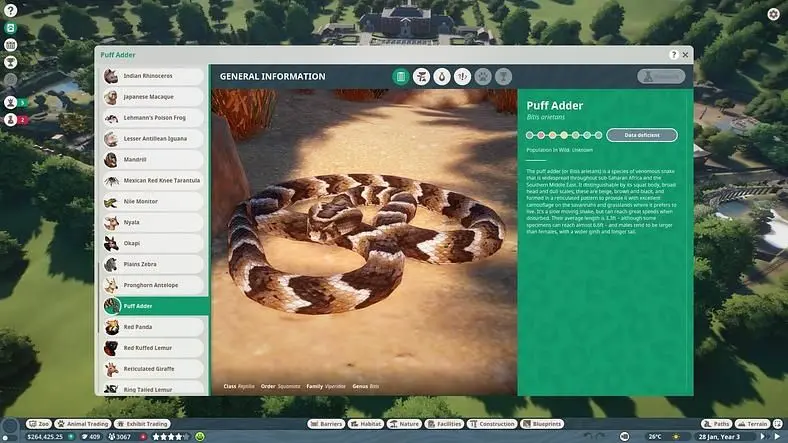
Task: Open the Facilities build menu
Action: click(444, 424)
